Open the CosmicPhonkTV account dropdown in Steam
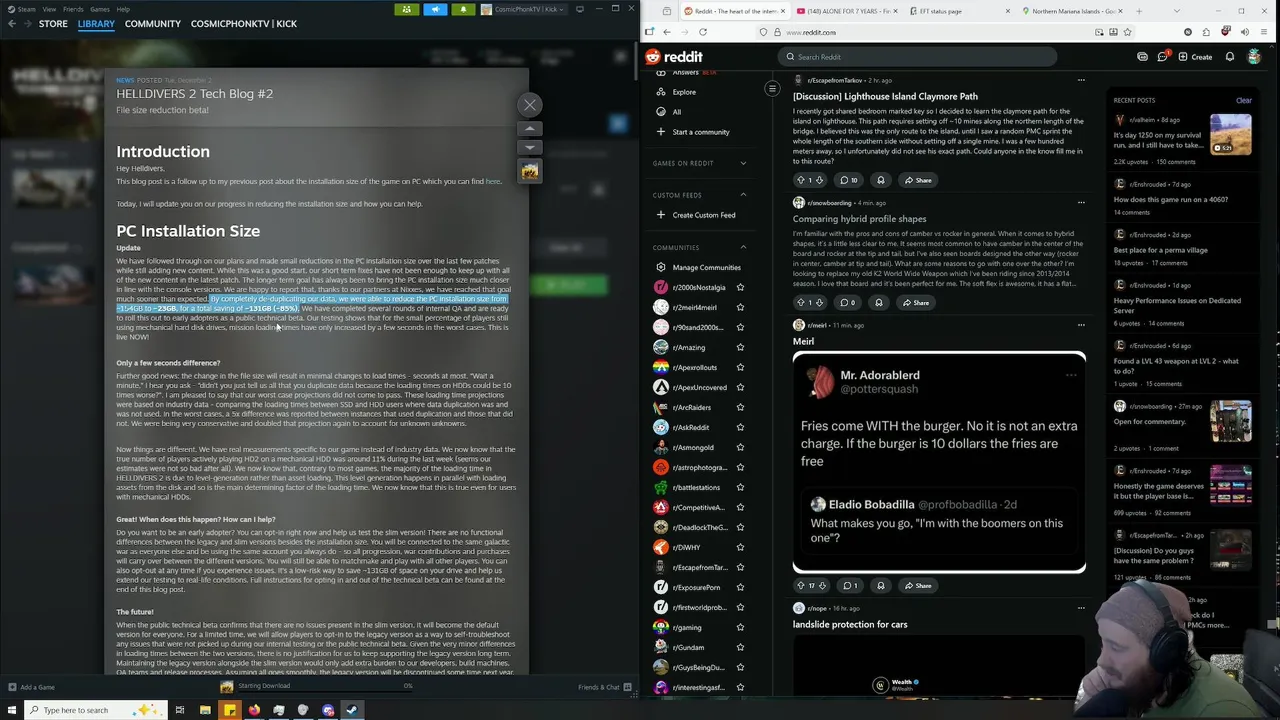This screenshot has width=1280, height=720. point(522,9)
